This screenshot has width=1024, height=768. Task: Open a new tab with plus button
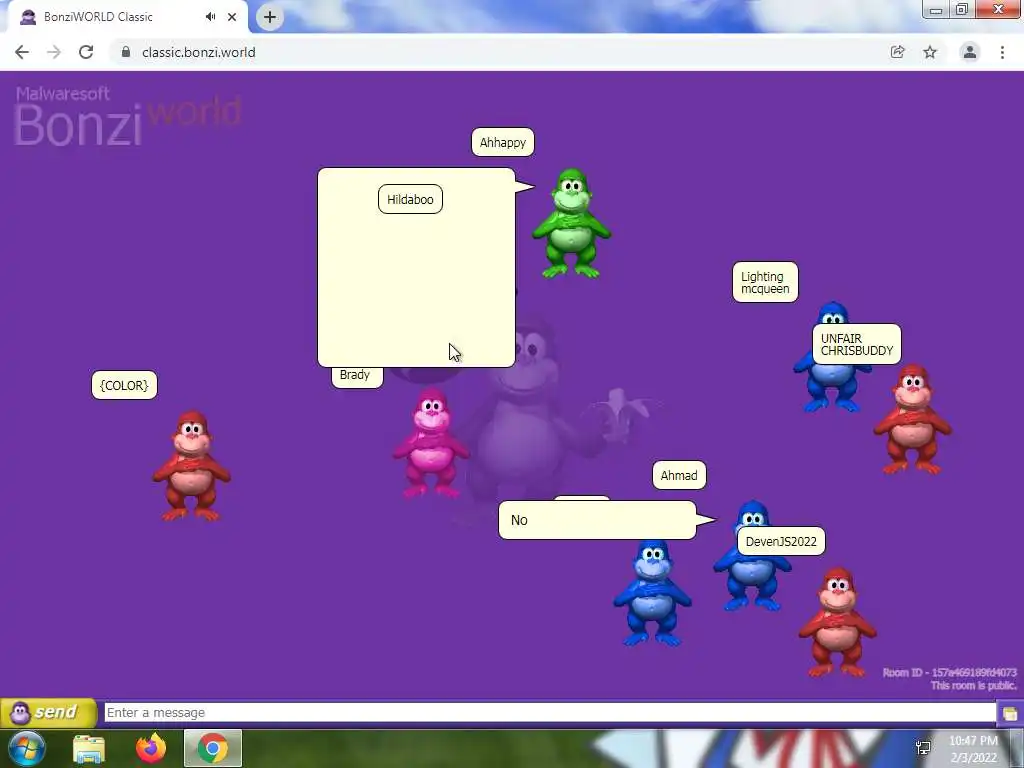270,17
